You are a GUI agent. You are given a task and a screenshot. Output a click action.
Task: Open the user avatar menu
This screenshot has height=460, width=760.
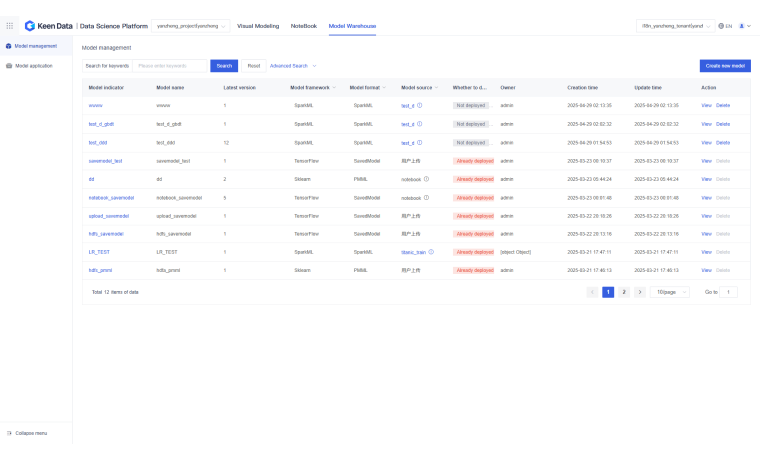click(742, 25)
